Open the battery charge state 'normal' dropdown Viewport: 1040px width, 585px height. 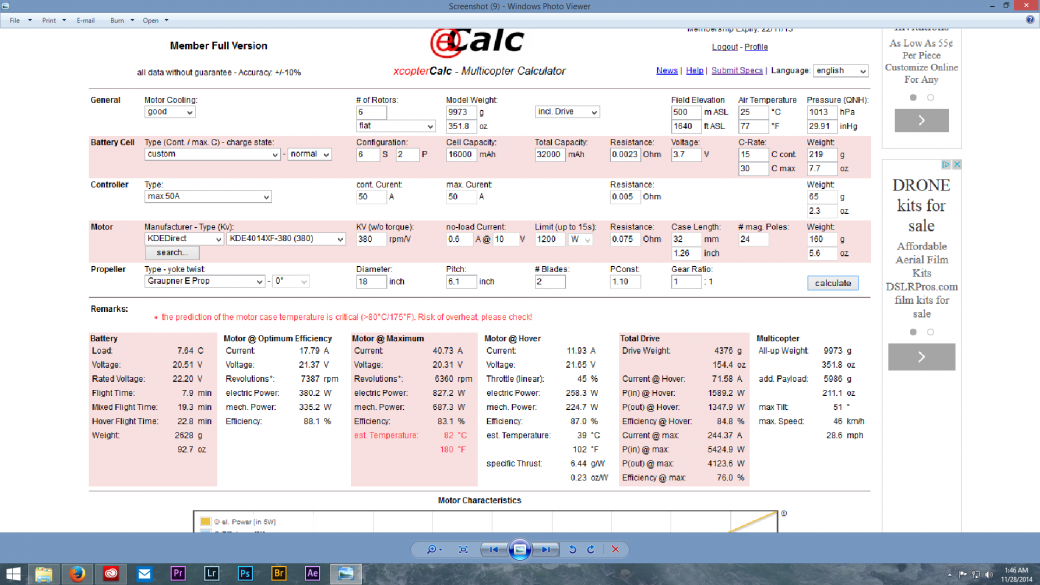(x=309, y=155)
